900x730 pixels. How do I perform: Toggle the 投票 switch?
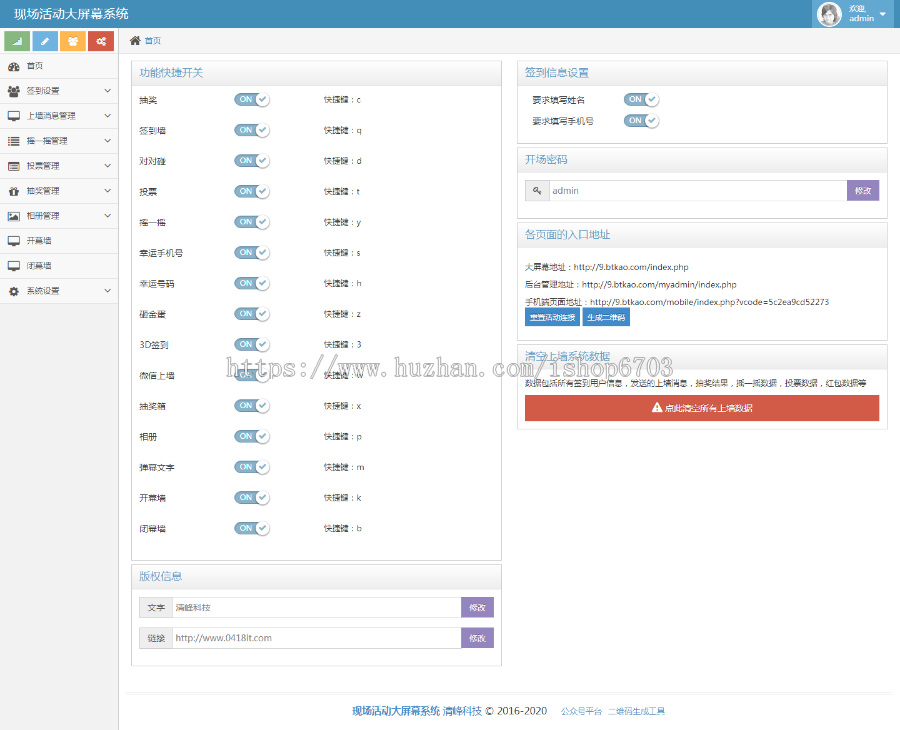click(x=252, y=191)
